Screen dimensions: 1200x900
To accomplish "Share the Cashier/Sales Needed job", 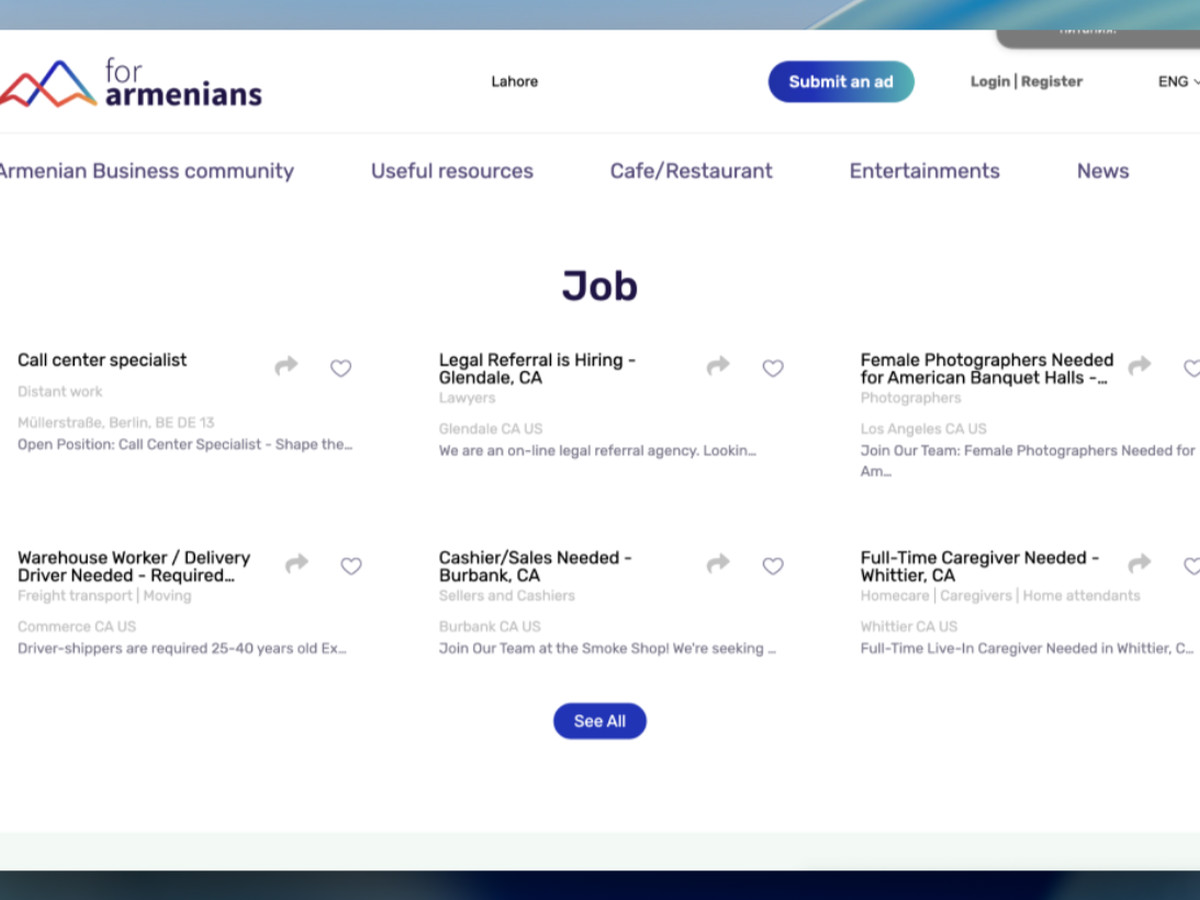I will (718, 564).
